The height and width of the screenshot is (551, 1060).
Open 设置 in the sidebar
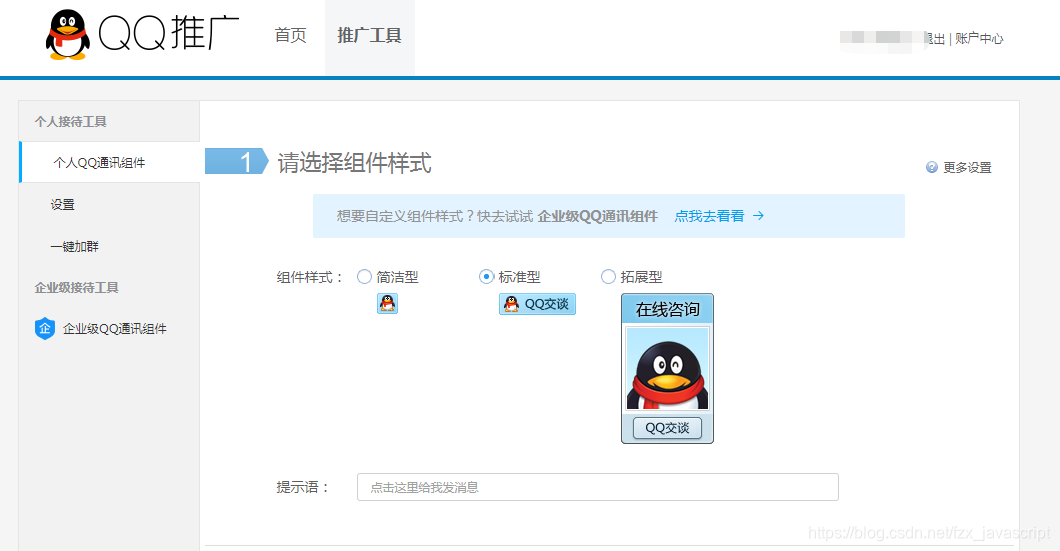pyautogui.click(x=63, y=204)
